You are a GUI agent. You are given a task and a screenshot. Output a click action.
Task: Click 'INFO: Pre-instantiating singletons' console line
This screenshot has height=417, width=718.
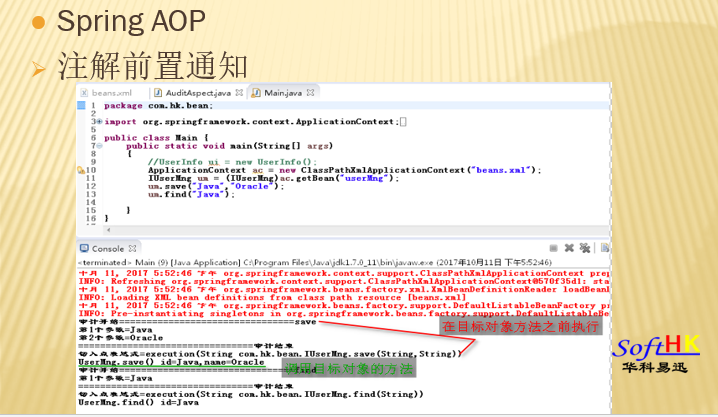[x=343, y=314]
